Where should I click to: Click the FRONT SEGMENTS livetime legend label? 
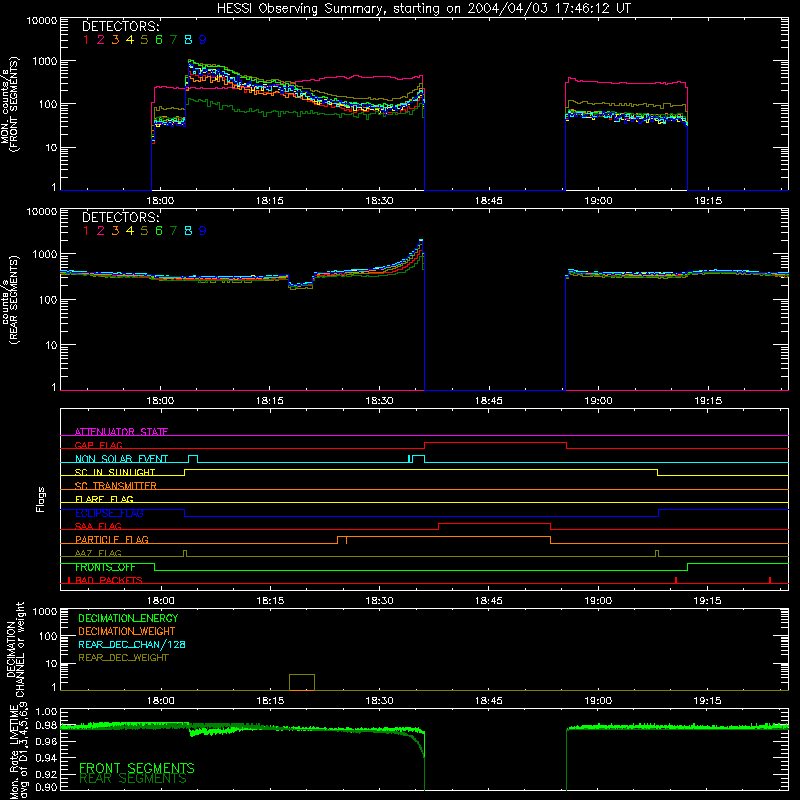tap(137, 768)
